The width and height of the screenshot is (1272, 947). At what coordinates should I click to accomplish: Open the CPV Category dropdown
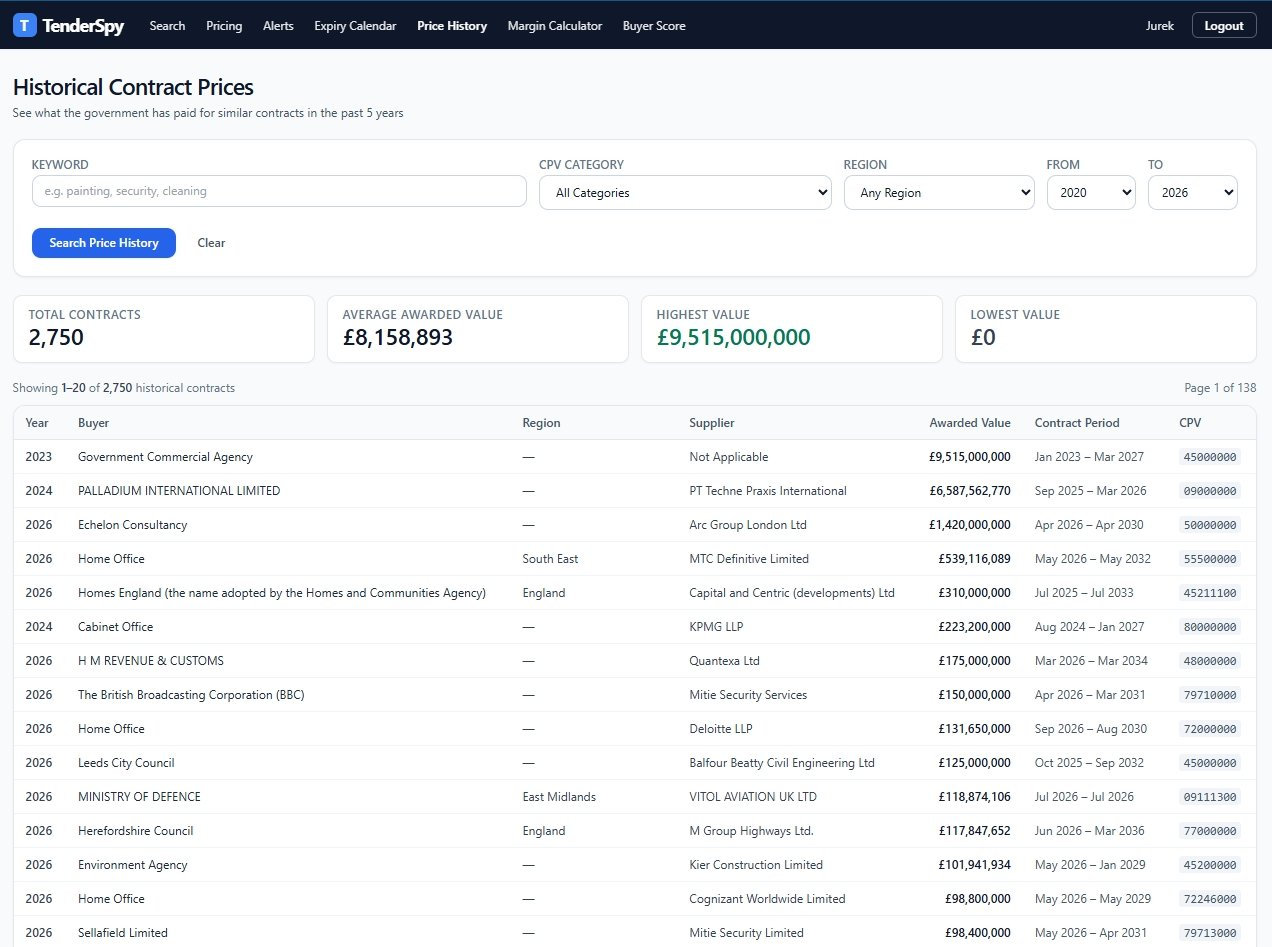point(685,193)
